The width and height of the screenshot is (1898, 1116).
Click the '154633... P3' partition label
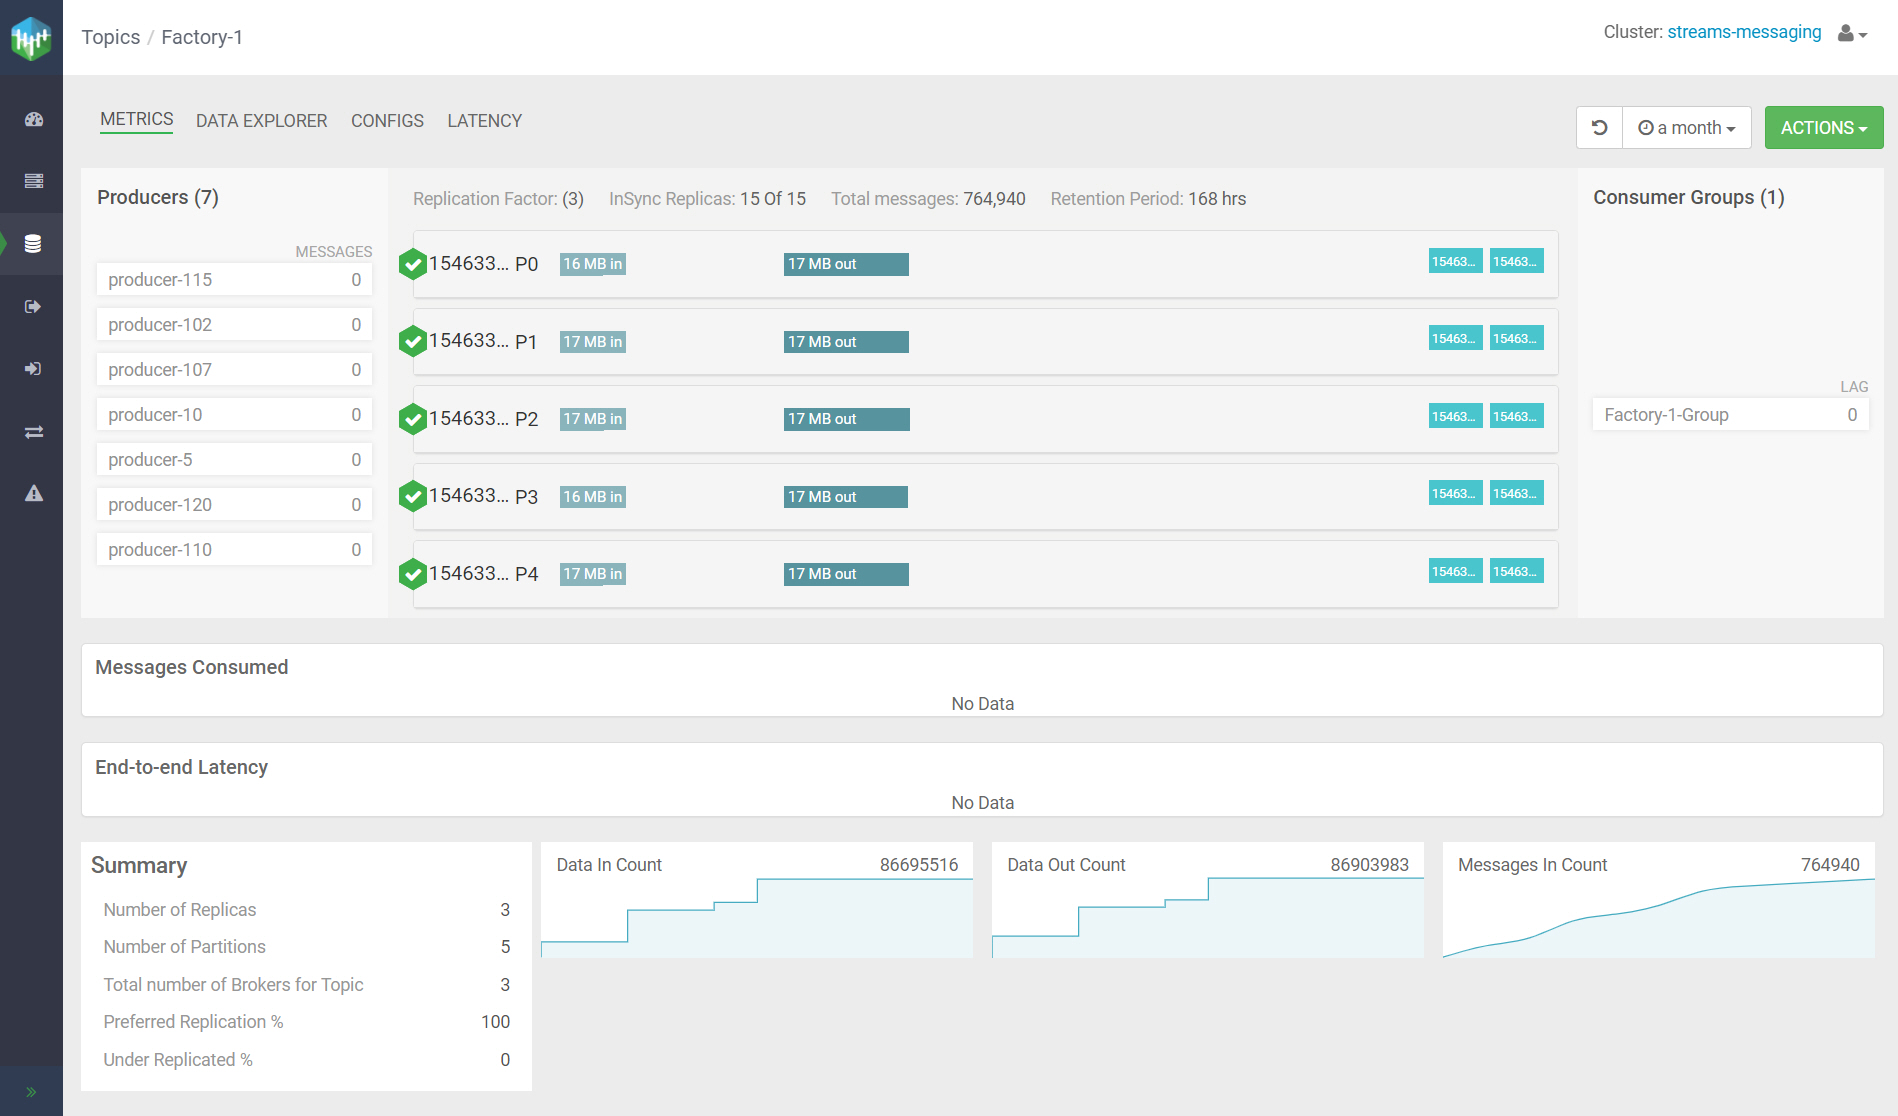click(x=483, y=496)
